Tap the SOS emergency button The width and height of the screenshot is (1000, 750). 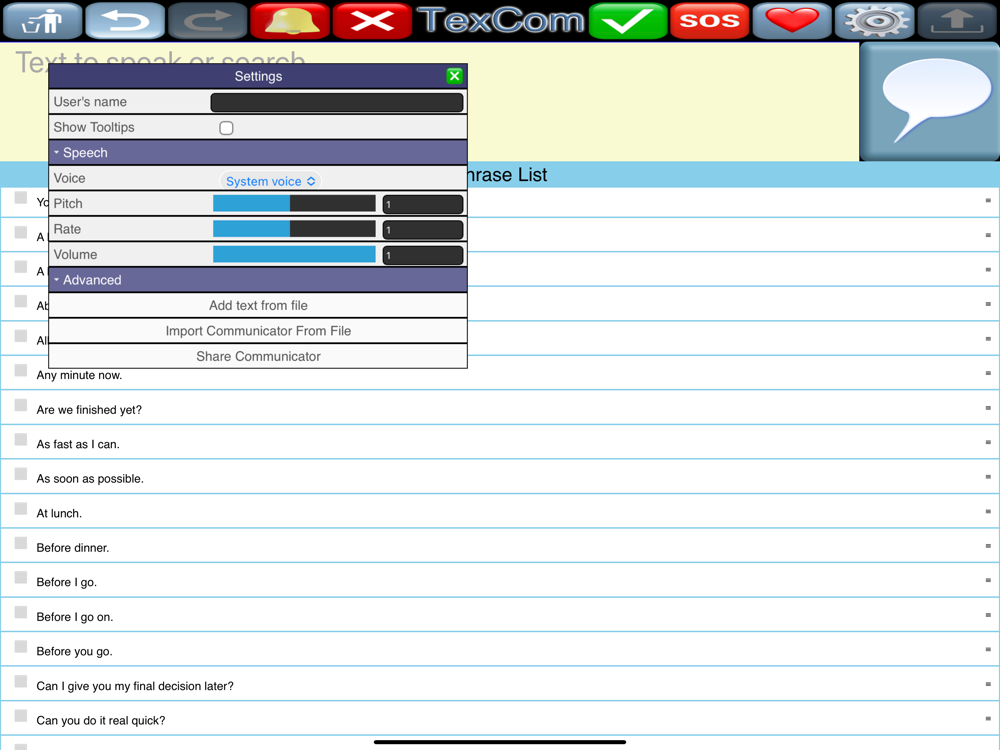click(710, 21)
